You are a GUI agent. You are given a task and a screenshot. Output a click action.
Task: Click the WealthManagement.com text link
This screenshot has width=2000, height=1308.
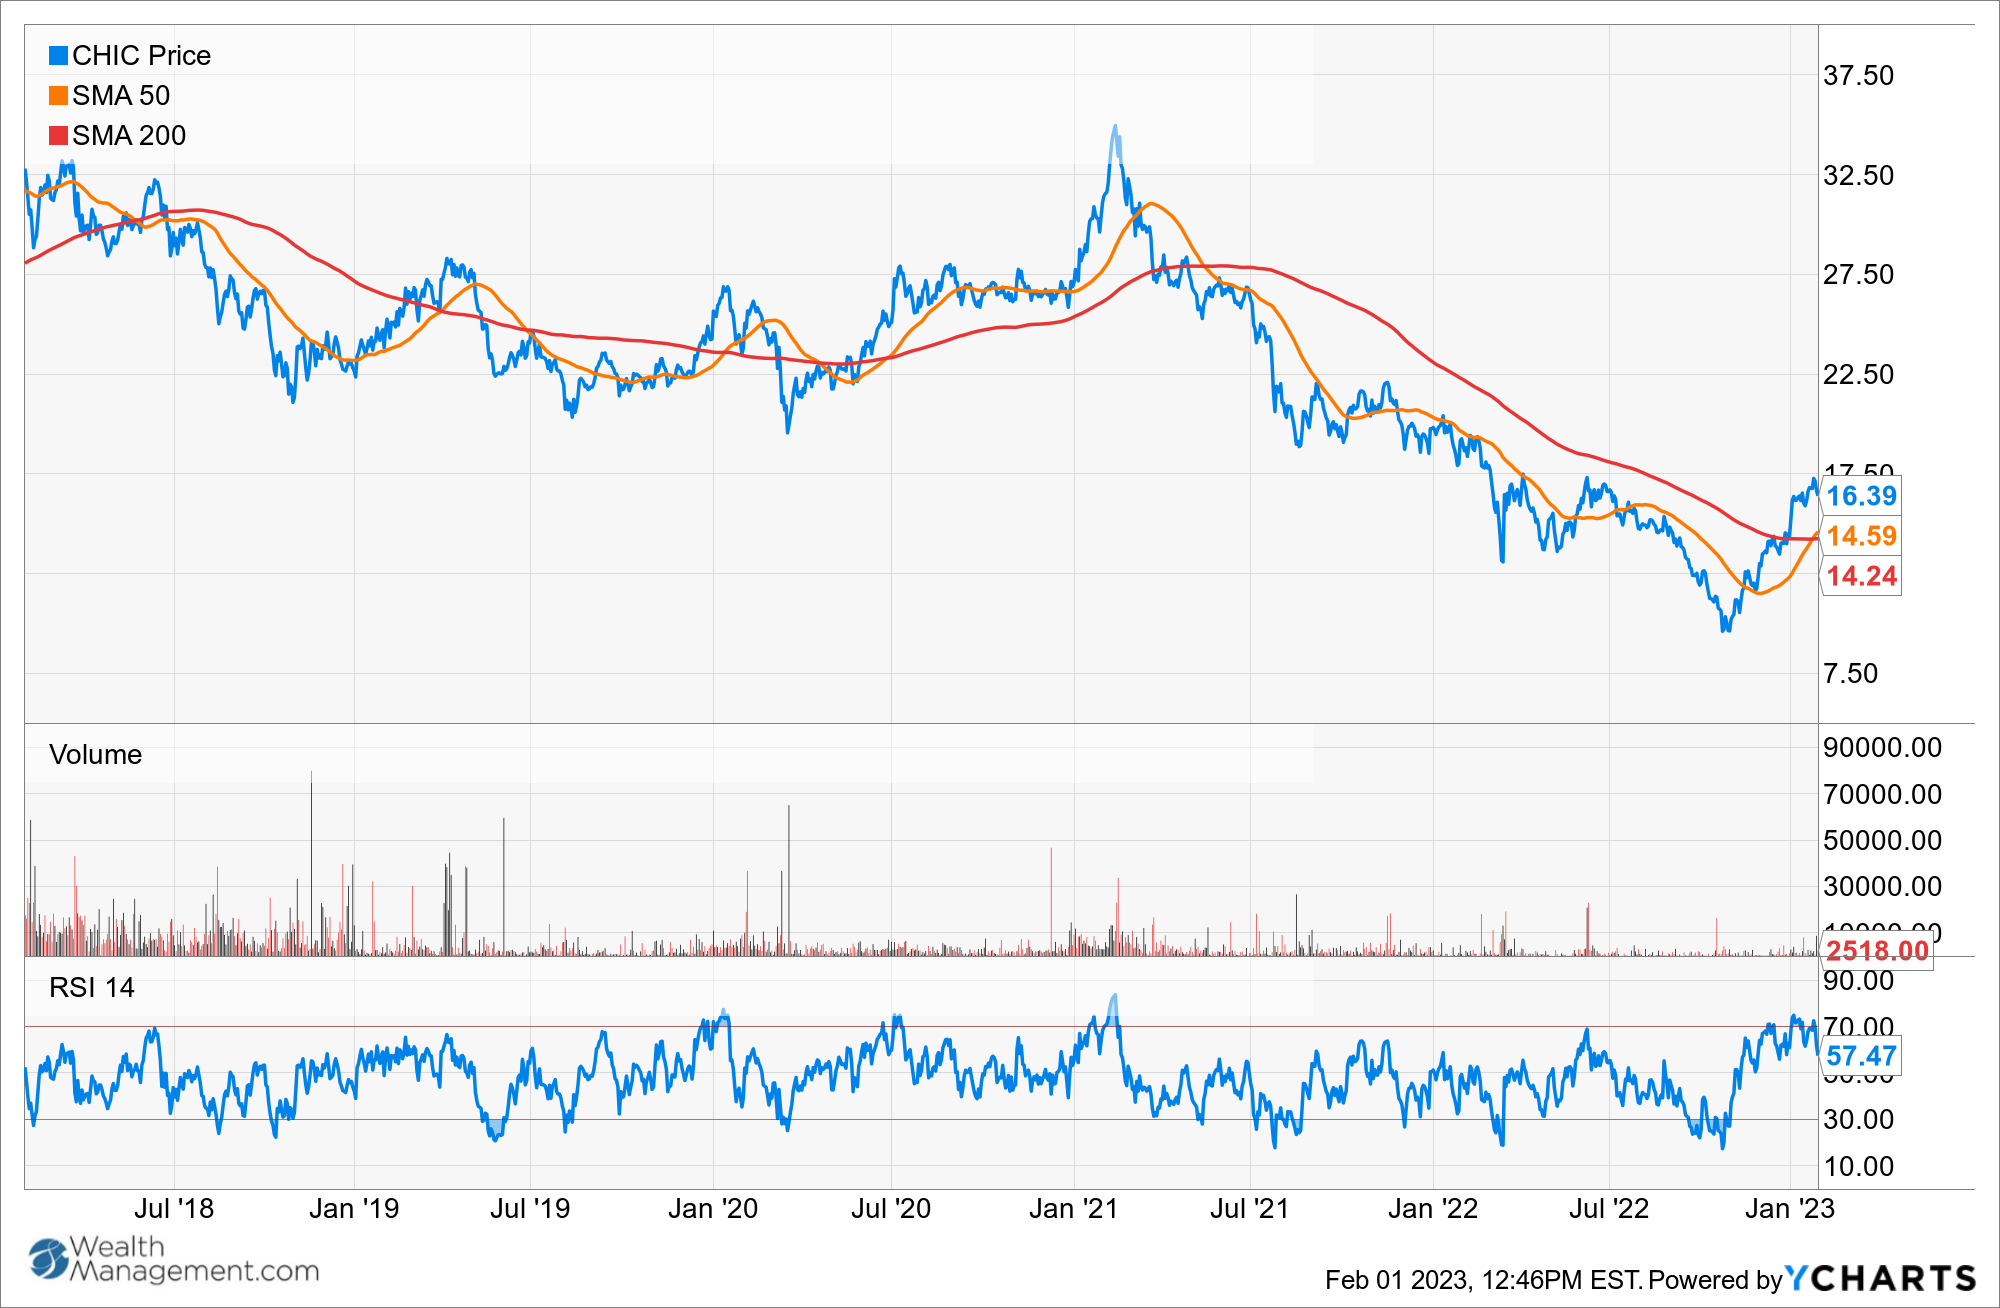pos(194,1259)
